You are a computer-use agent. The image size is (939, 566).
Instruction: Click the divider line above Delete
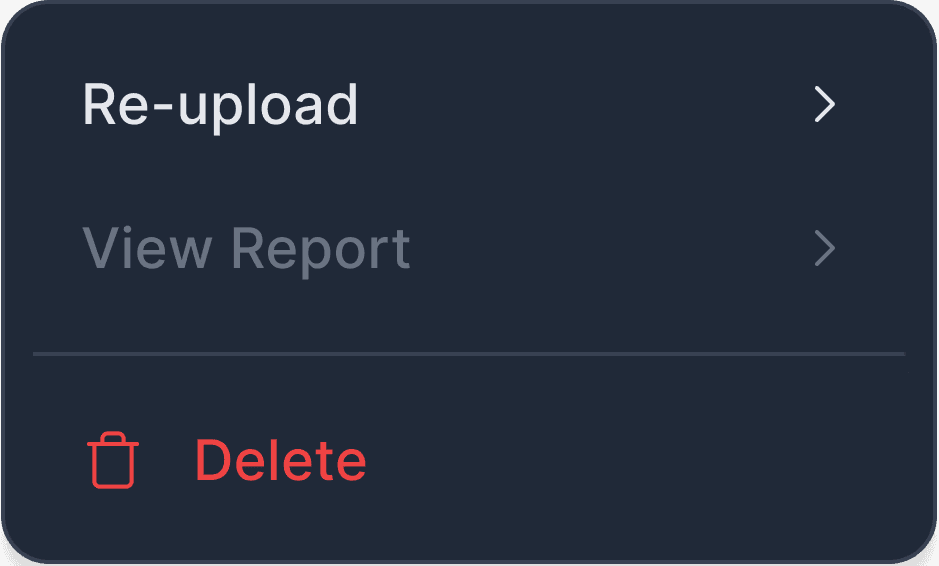click(x=469, y=354)
